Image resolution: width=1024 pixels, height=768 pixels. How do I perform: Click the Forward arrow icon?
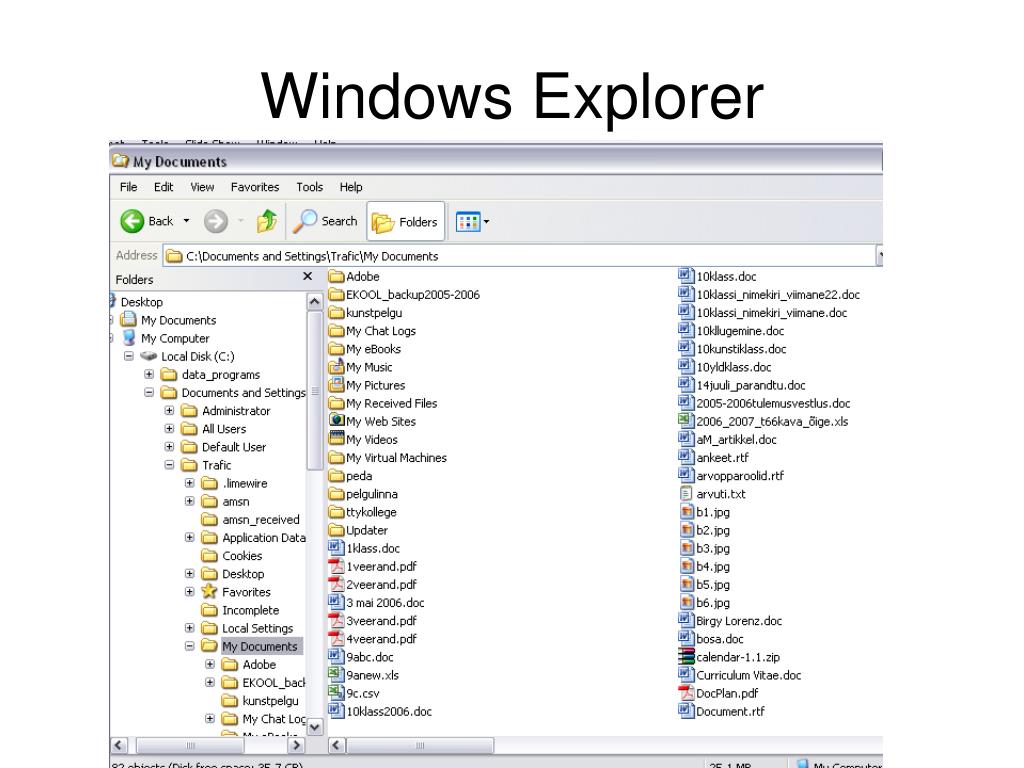click(x=216, y=221)
